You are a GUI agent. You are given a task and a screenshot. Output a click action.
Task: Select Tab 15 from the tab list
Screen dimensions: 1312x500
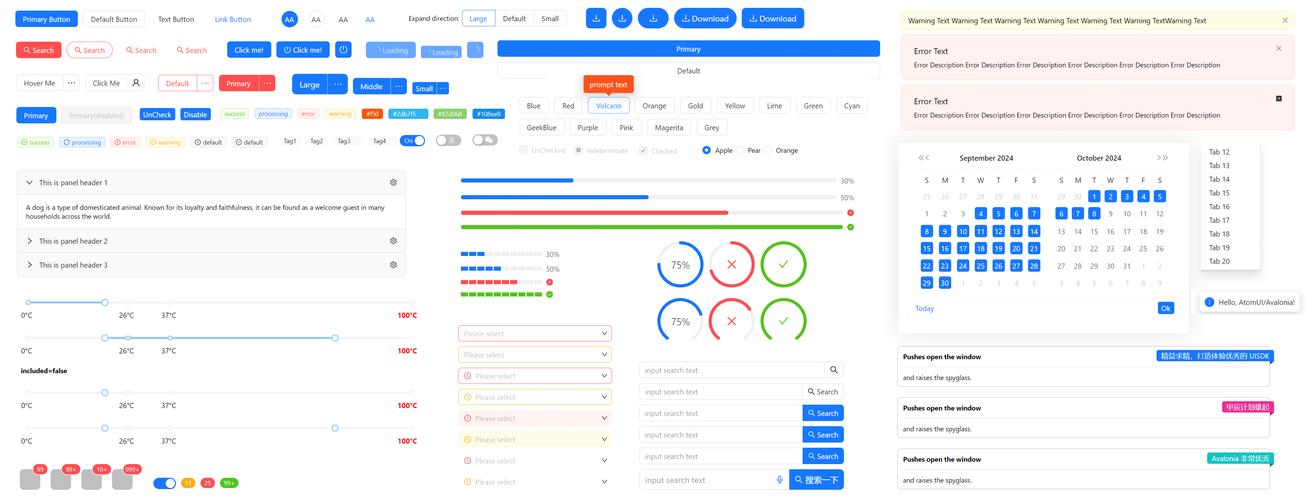1219,193
